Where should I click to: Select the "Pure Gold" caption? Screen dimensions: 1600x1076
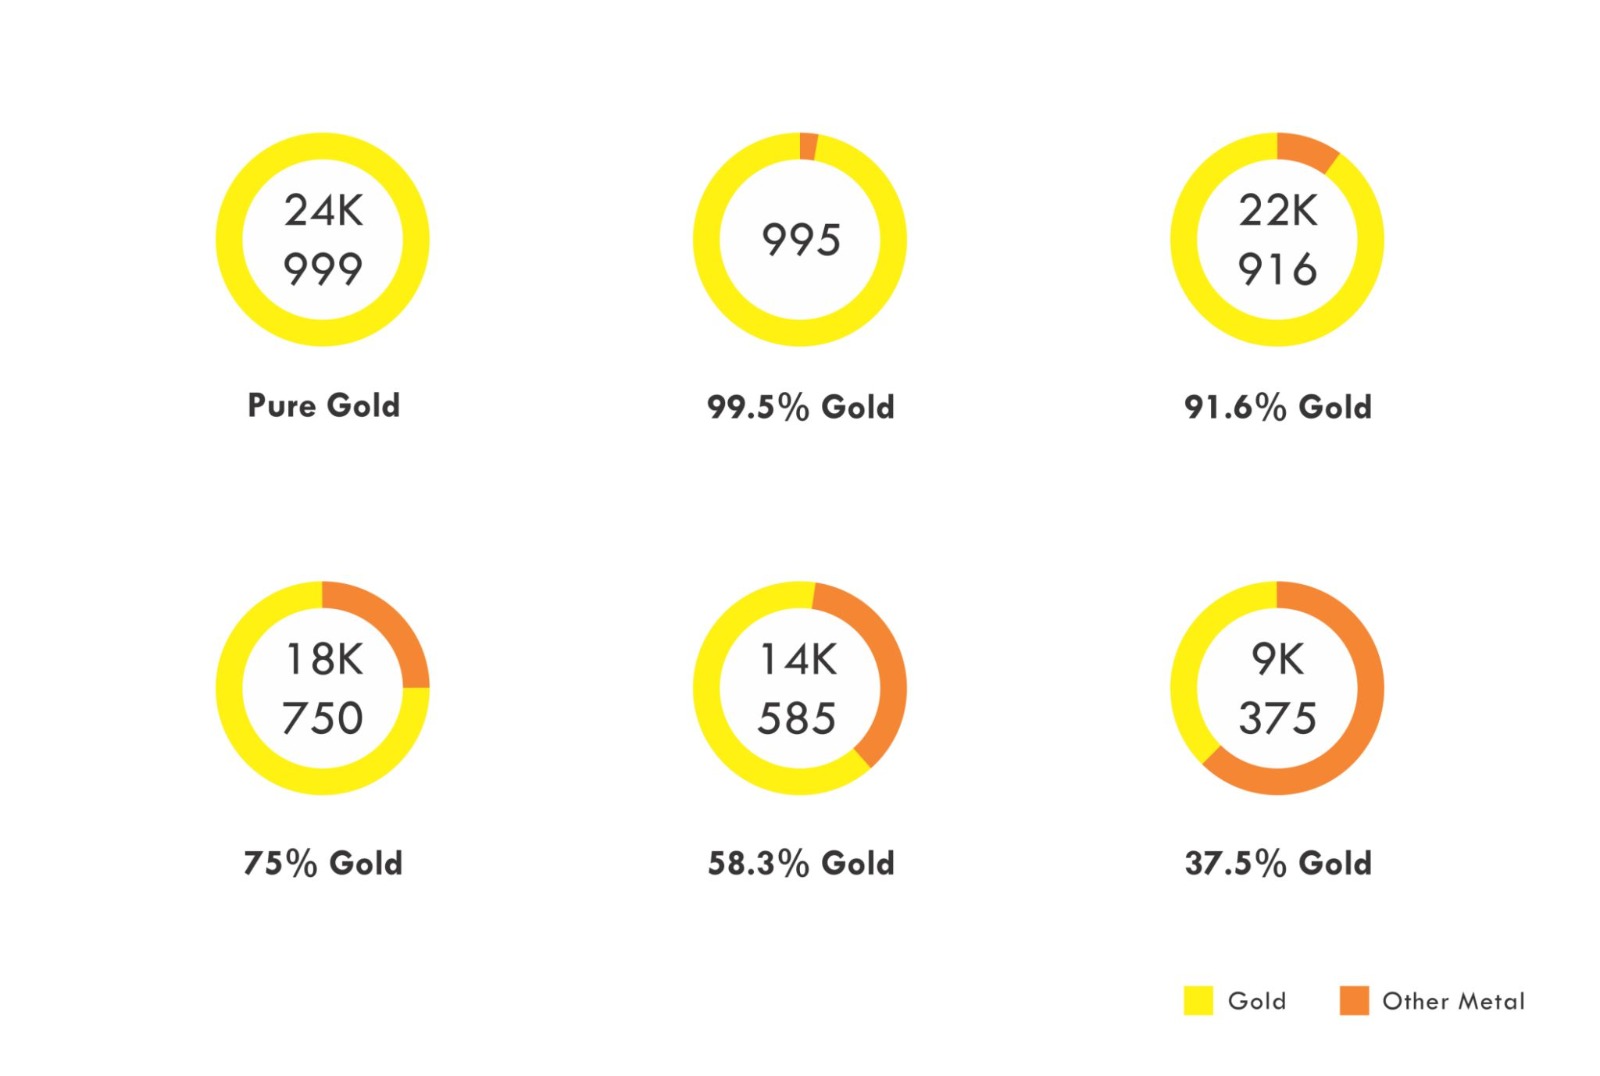(323, 405)
